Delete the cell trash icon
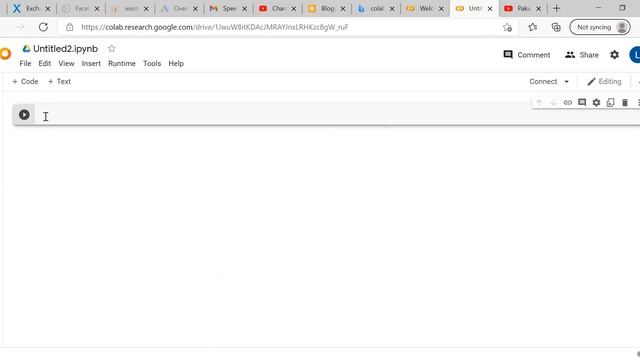 [x=625, y=102]
